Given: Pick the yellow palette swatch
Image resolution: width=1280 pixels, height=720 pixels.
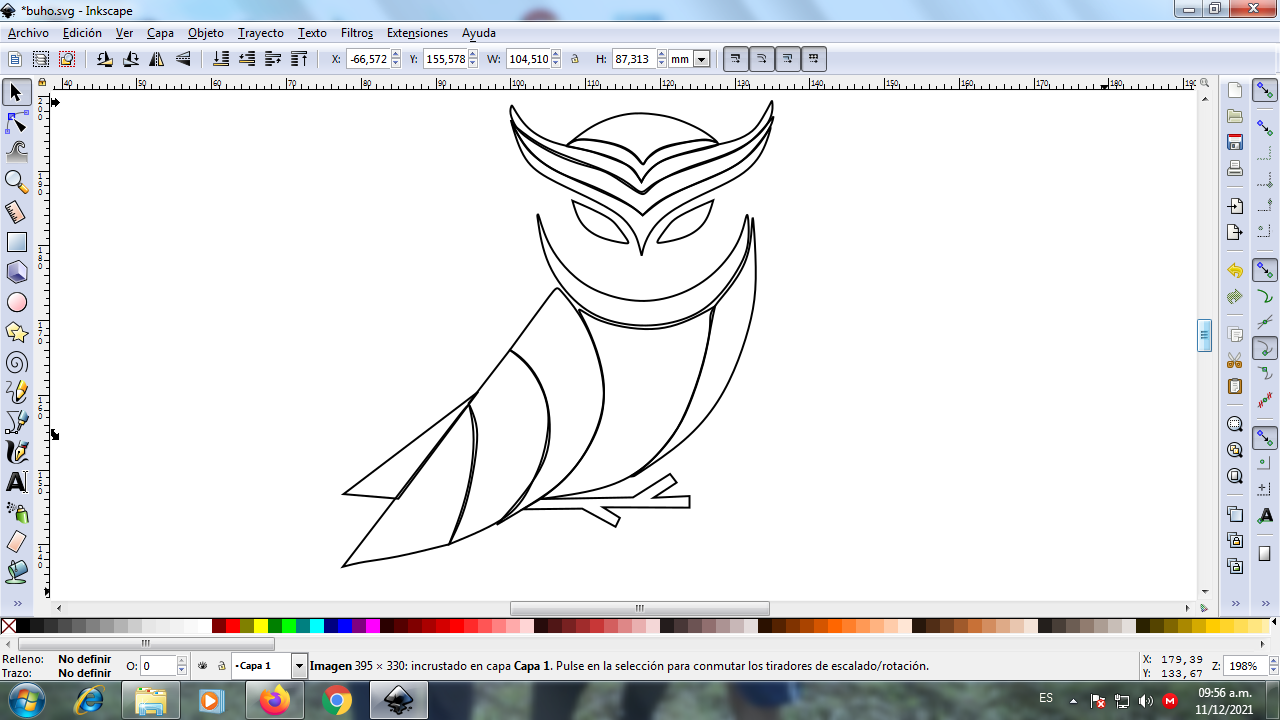Looking at the screenshot, I should click(x=261, y=626).
